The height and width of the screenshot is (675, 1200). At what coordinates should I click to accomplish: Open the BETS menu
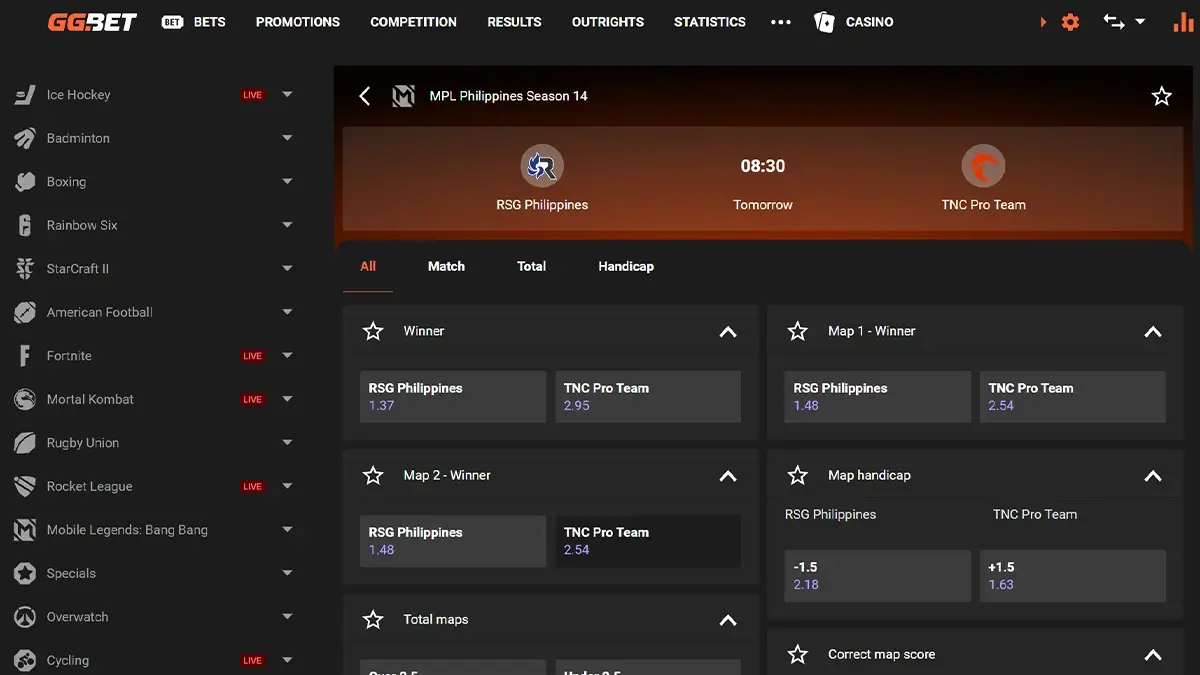click(x=193, y=21)
